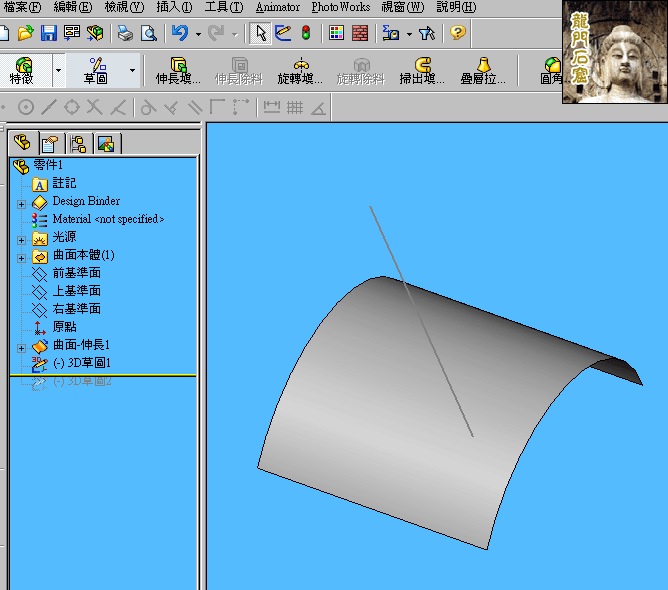This screenshot has height=590, width=668.
Task: Click the Open file folder icon
Action: pos(26,33)
